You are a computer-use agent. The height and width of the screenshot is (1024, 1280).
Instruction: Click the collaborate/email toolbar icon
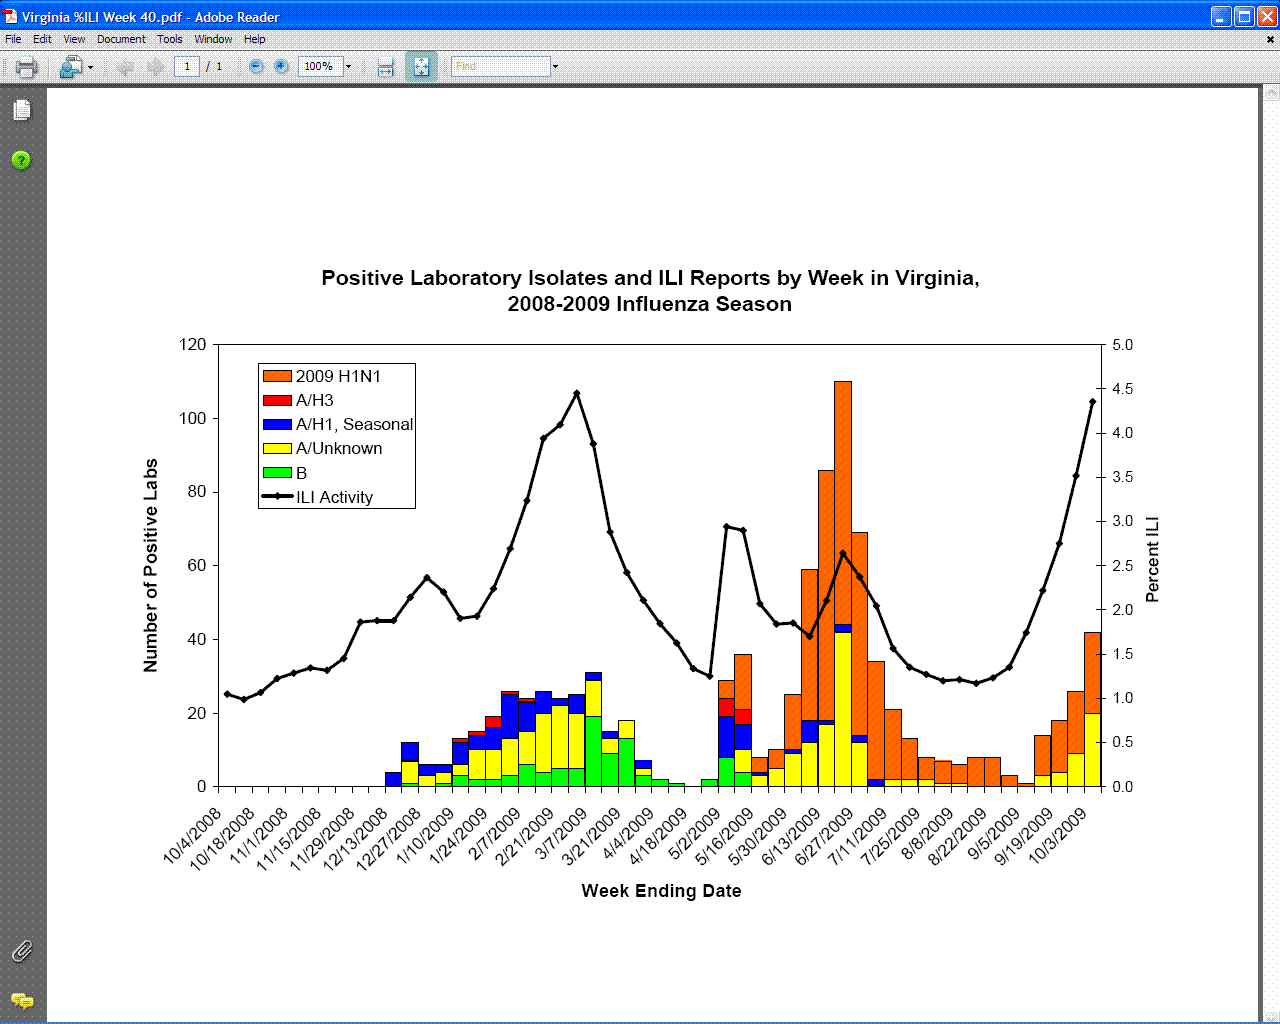pyautogui.click(x=71, y=67)
